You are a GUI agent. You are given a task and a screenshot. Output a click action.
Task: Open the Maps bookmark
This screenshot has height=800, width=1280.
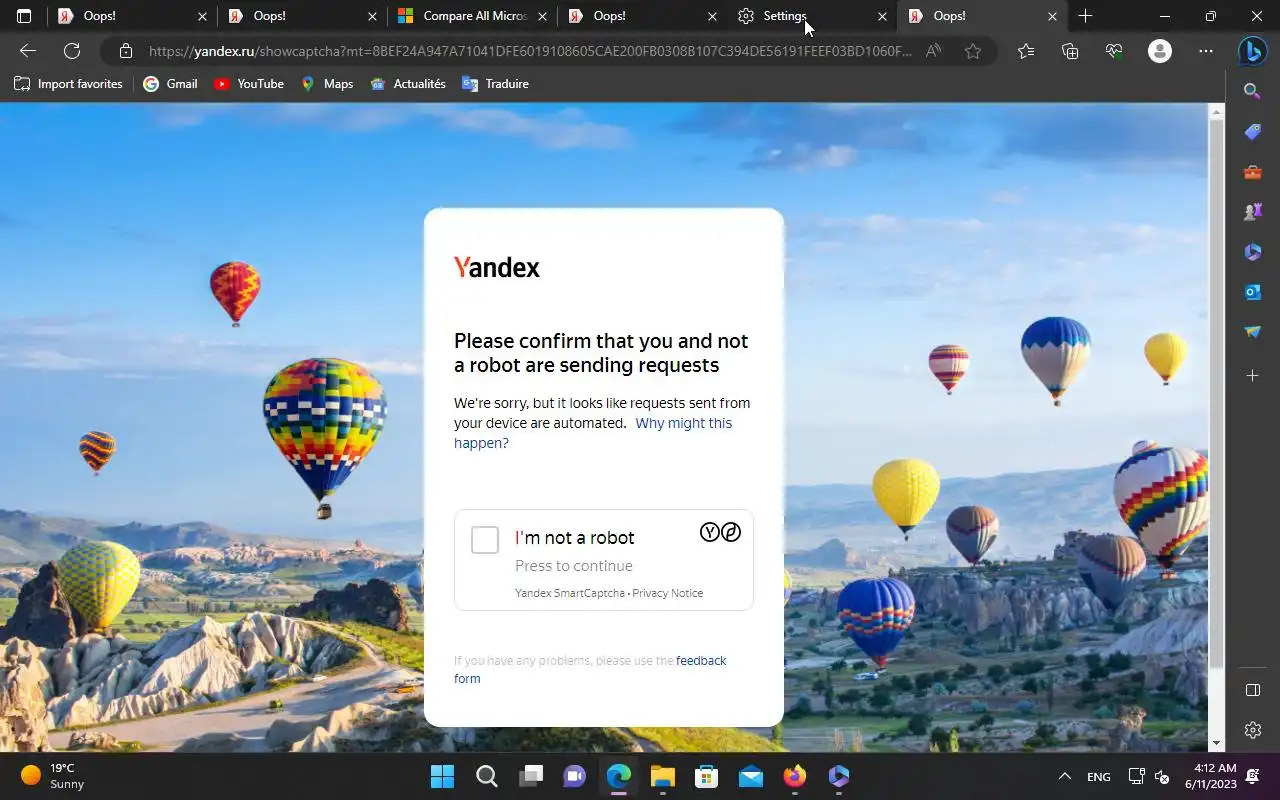[327, 84]
